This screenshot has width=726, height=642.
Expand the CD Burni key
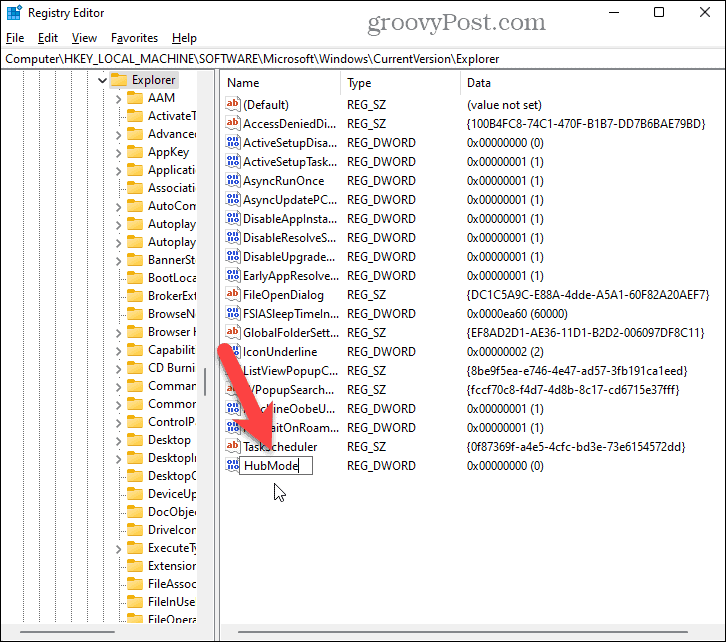coord(119,369)
